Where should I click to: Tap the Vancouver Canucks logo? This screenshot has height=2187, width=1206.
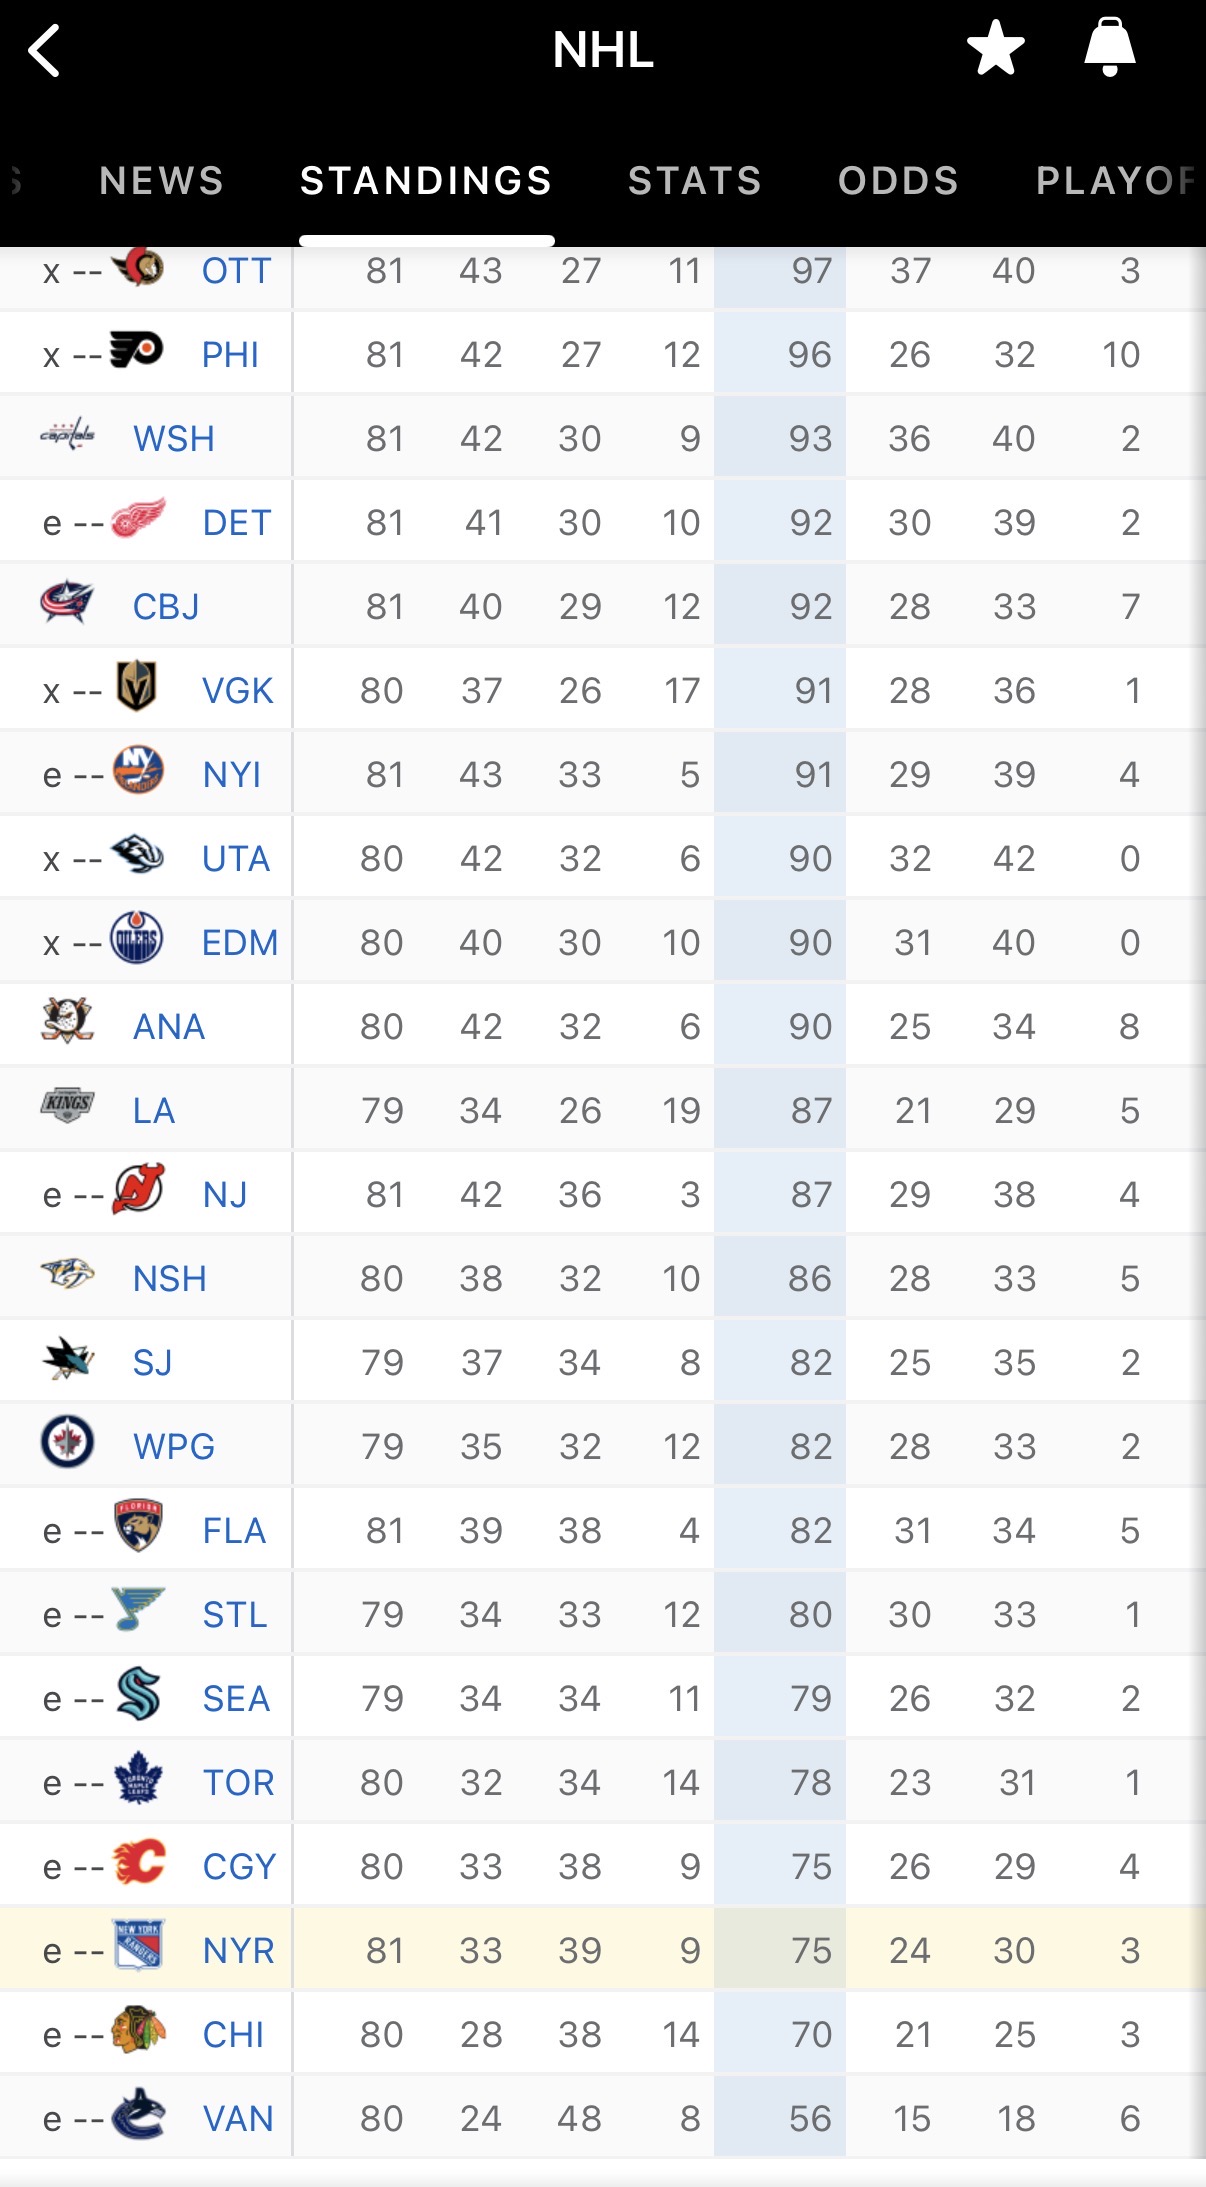point(138,2115)
